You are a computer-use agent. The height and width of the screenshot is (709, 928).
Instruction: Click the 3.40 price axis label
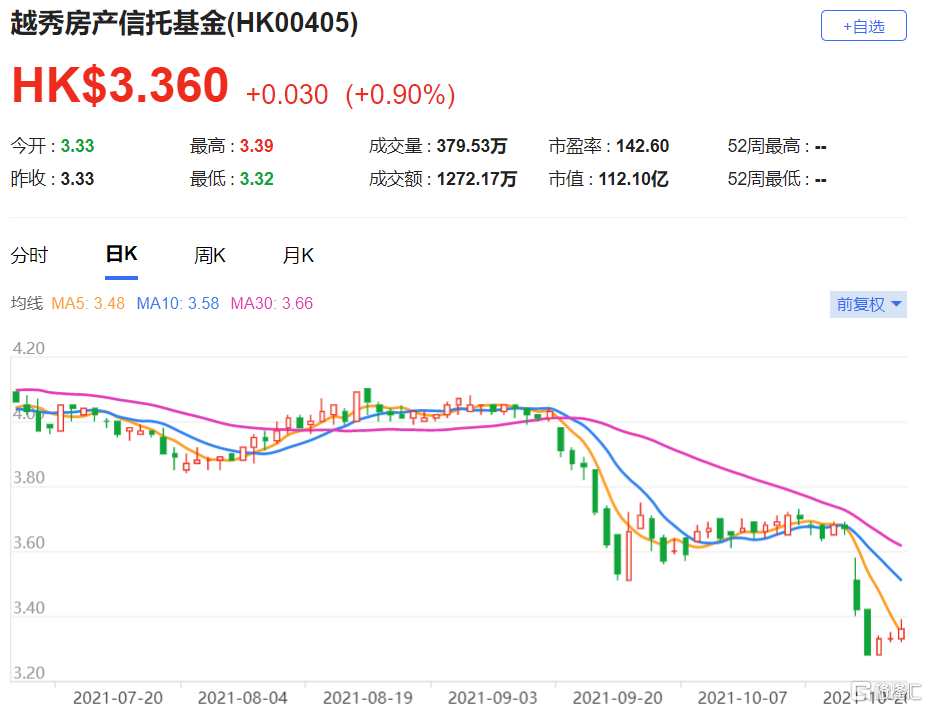coord(28,608)
